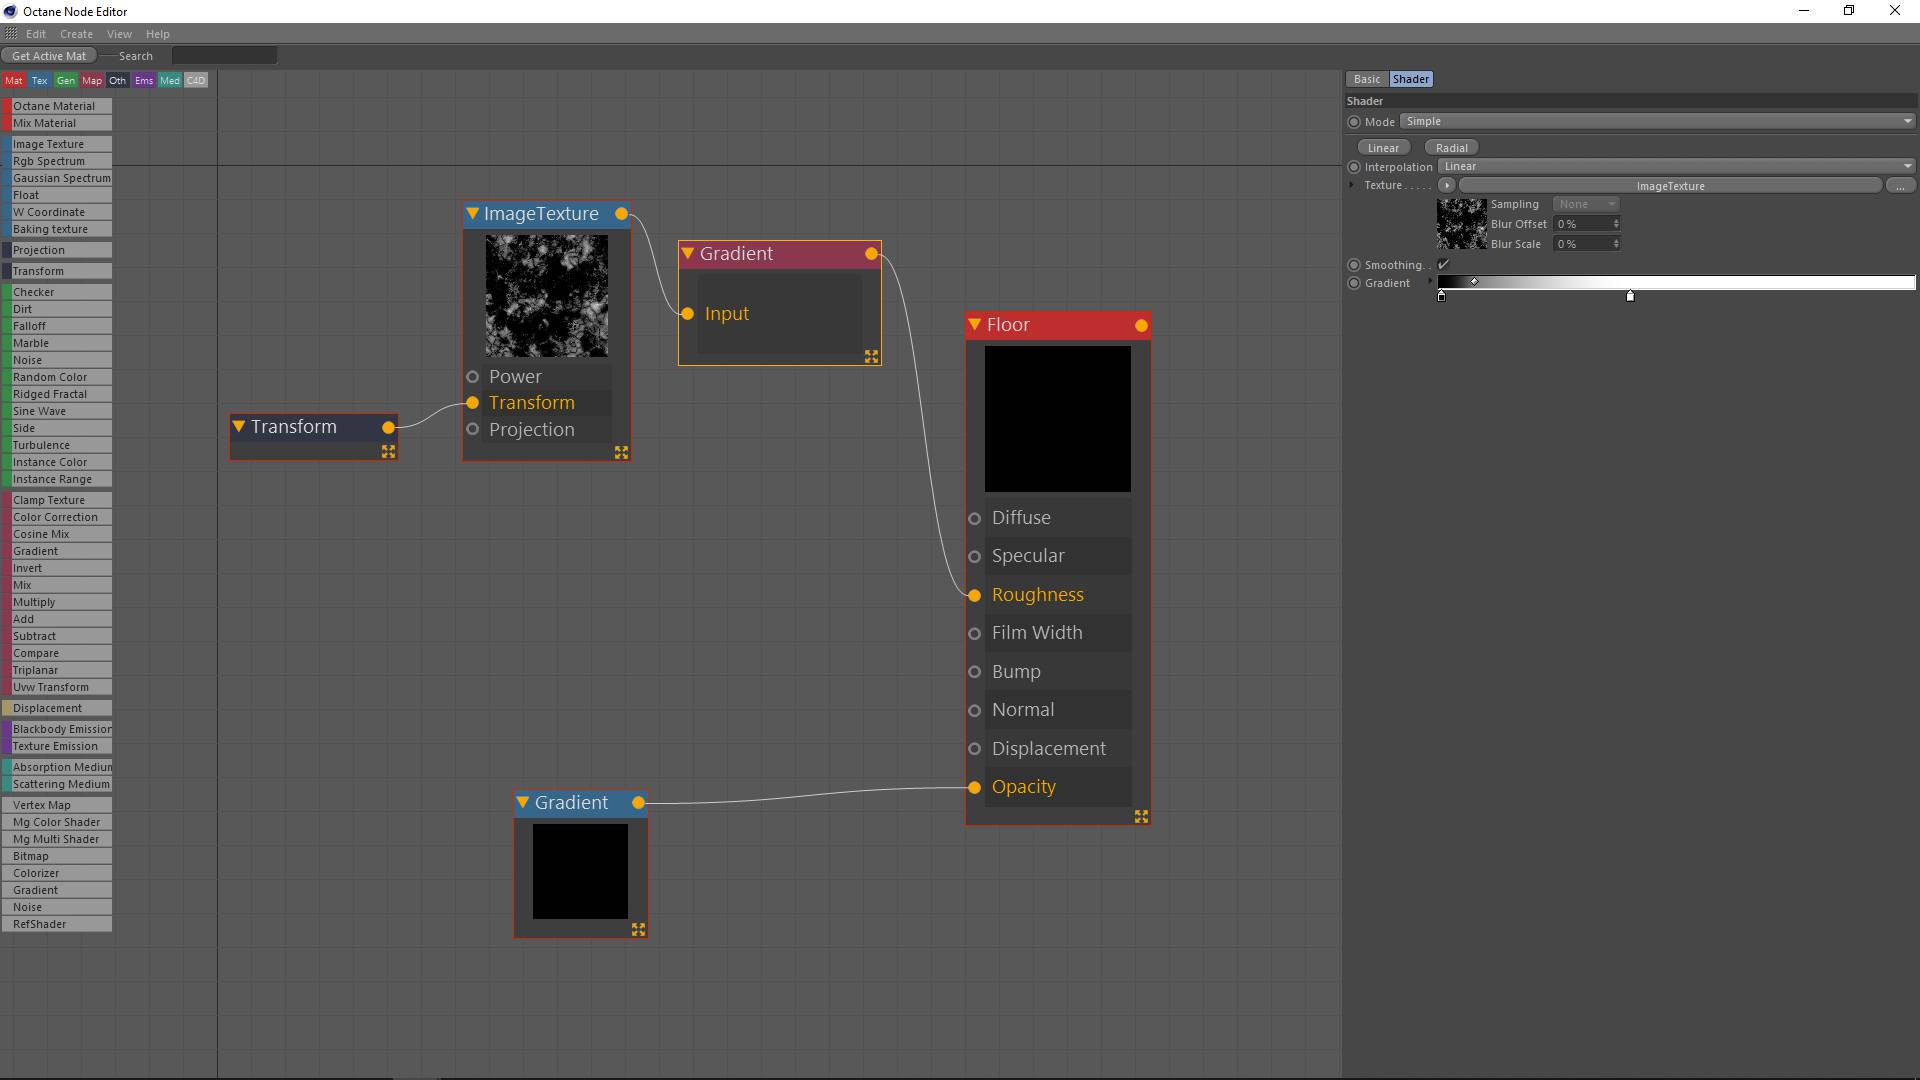
Task: Click the resize icon on the Floor node
Action: click(x=1141, y=817)
